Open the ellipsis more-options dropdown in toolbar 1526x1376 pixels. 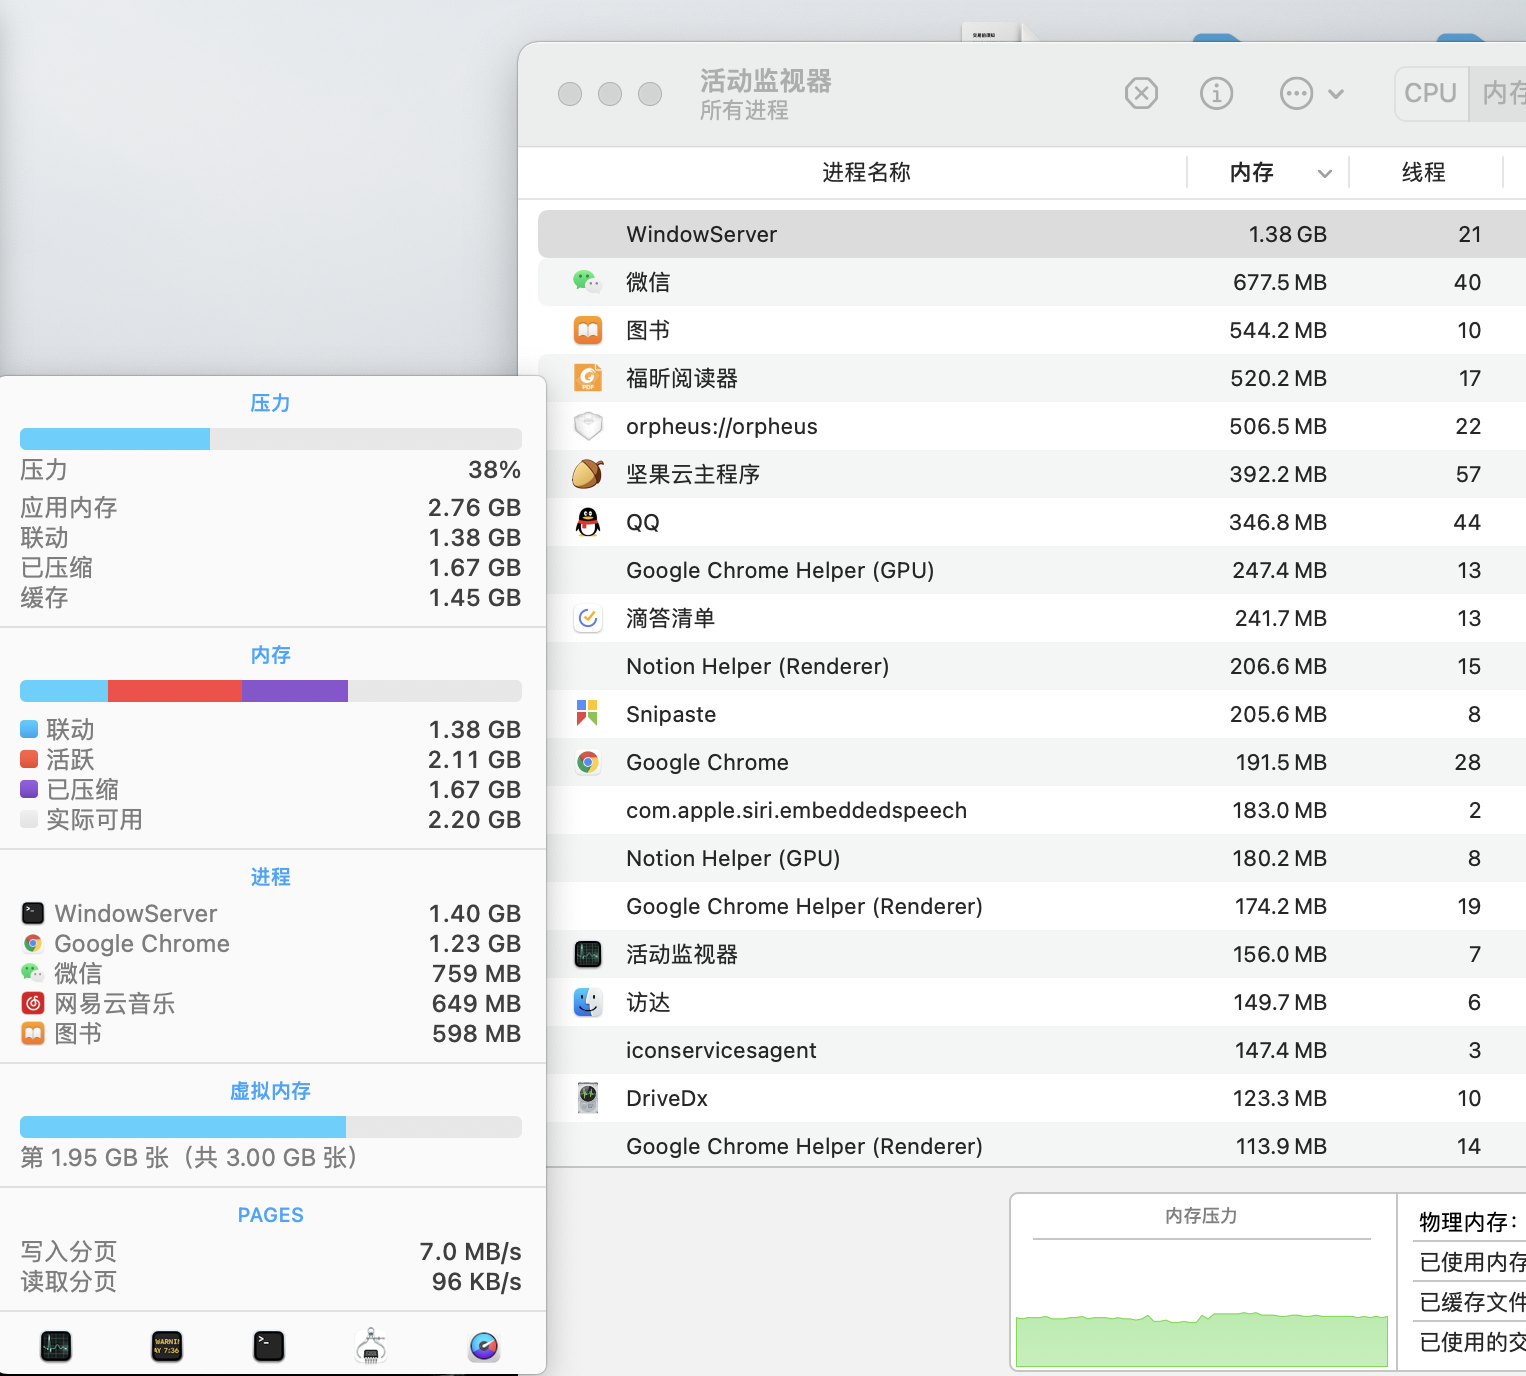(x=1311, y=94)
